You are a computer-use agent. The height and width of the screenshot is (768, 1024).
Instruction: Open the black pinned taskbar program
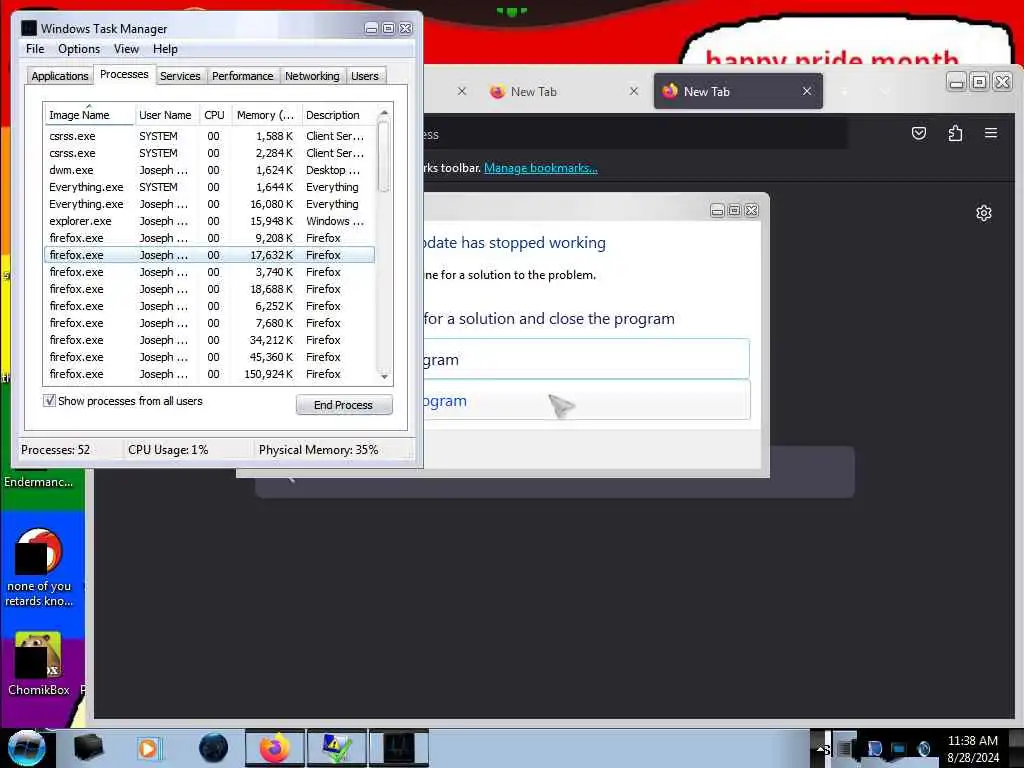click(x=88, y=748)
